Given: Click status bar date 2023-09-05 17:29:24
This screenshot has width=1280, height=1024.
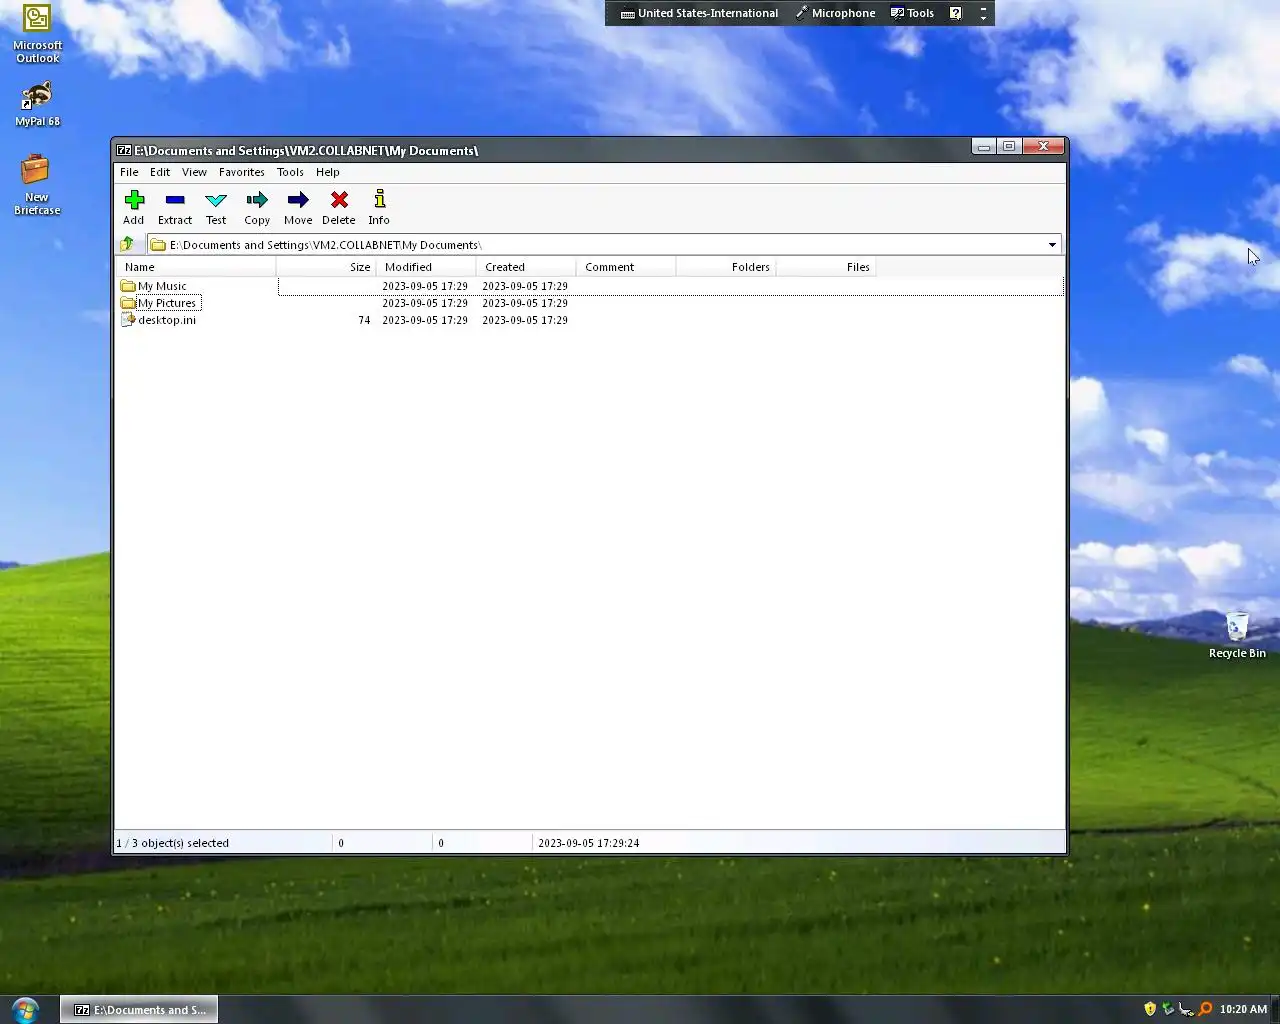Looking at the screenshot, I should [589, 843].
